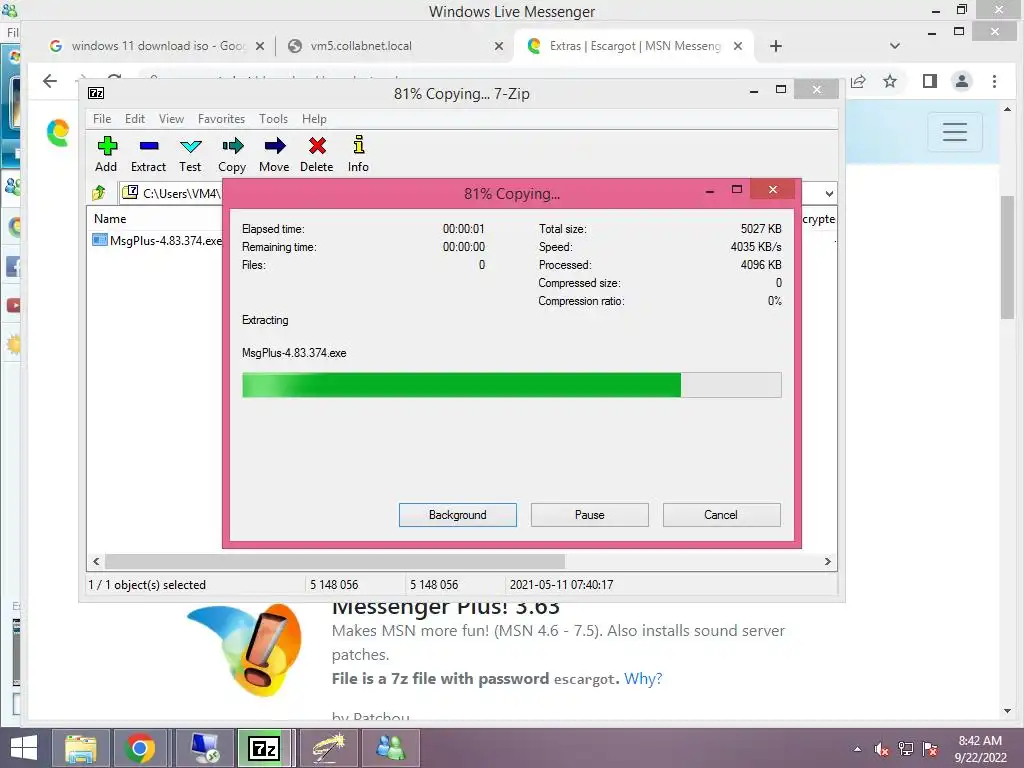Close the windows 11 download iso tab
1024x768 pixels.
click(x=259, y=46)
